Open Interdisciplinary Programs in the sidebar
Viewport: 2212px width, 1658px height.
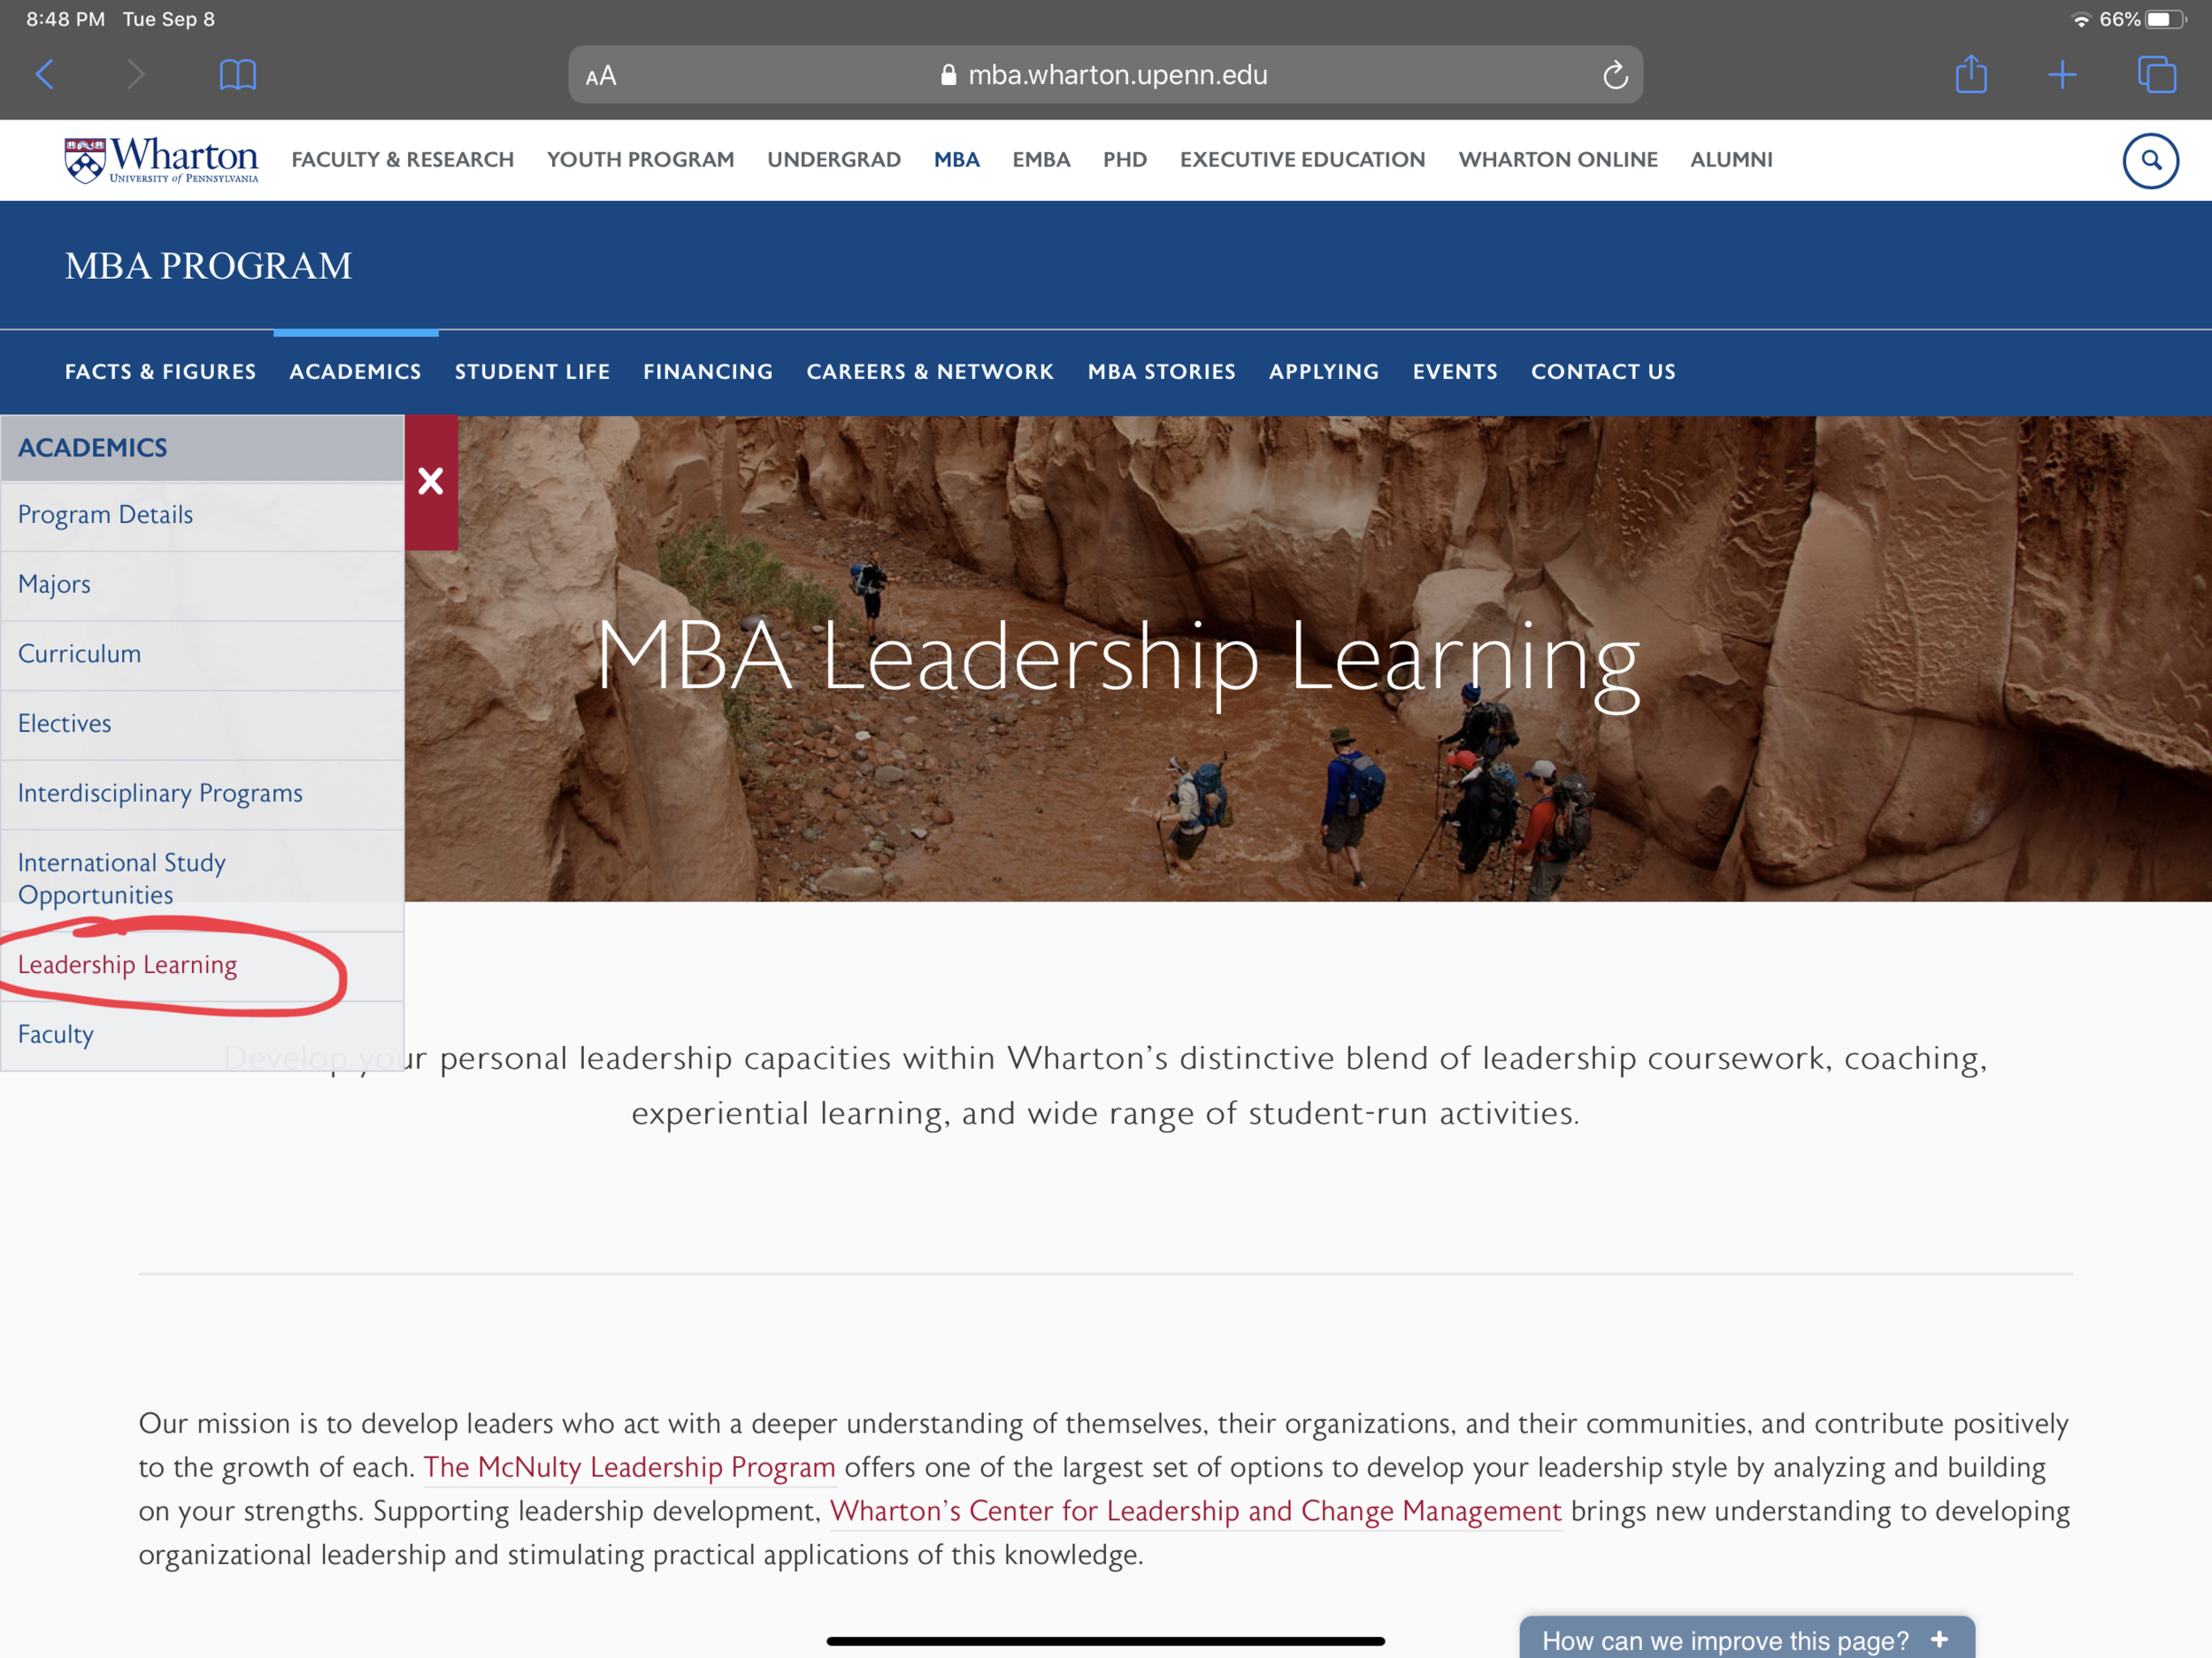[x=202, y=794]
